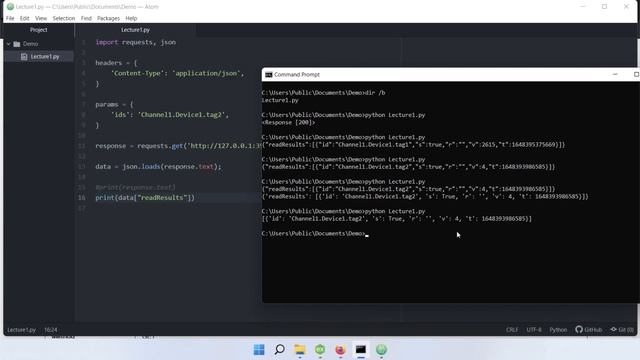Click line 16 print(data["readResults"]) code
The width and height of the screenshot is (640, 360).
click(145, 198)
